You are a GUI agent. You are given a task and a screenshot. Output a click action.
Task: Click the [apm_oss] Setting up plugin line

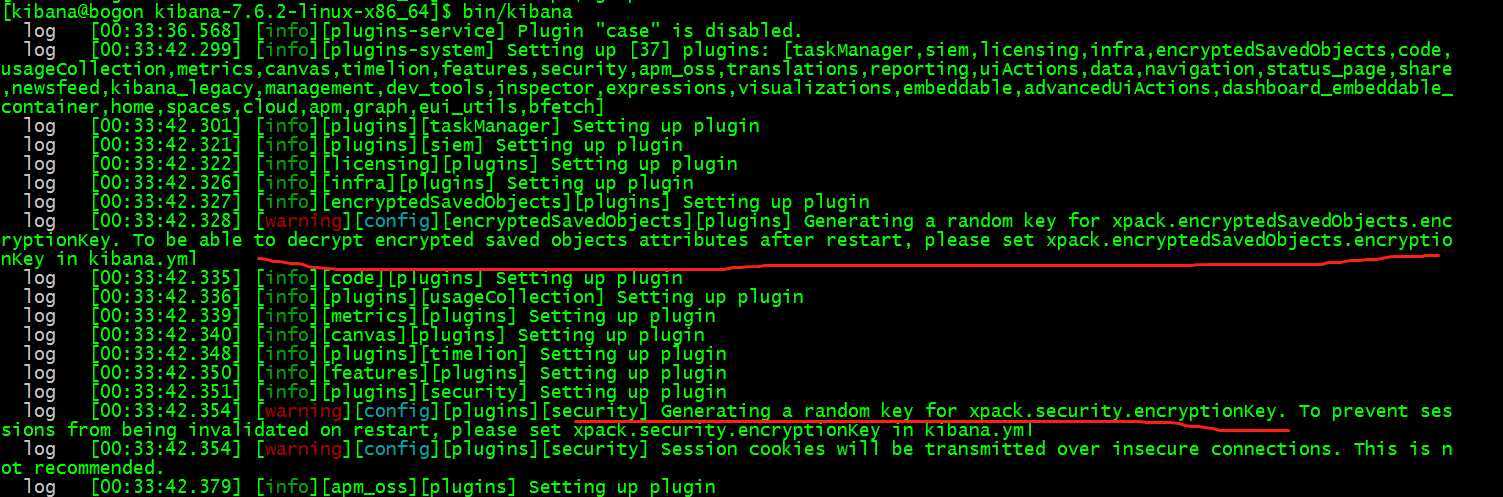pos(370,487)
